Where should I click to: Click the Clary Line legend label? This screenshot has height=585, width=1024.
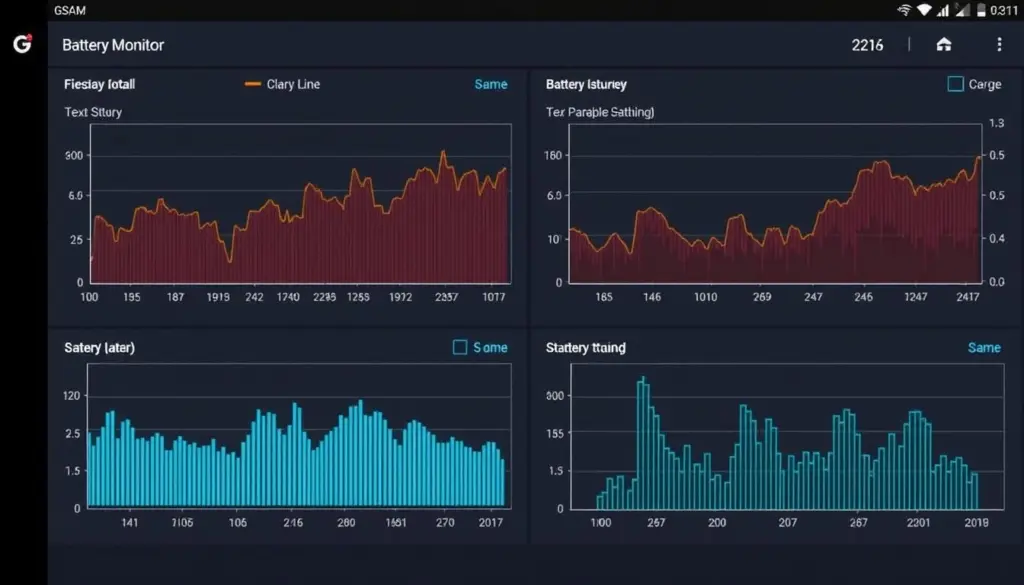coord(293,84)
